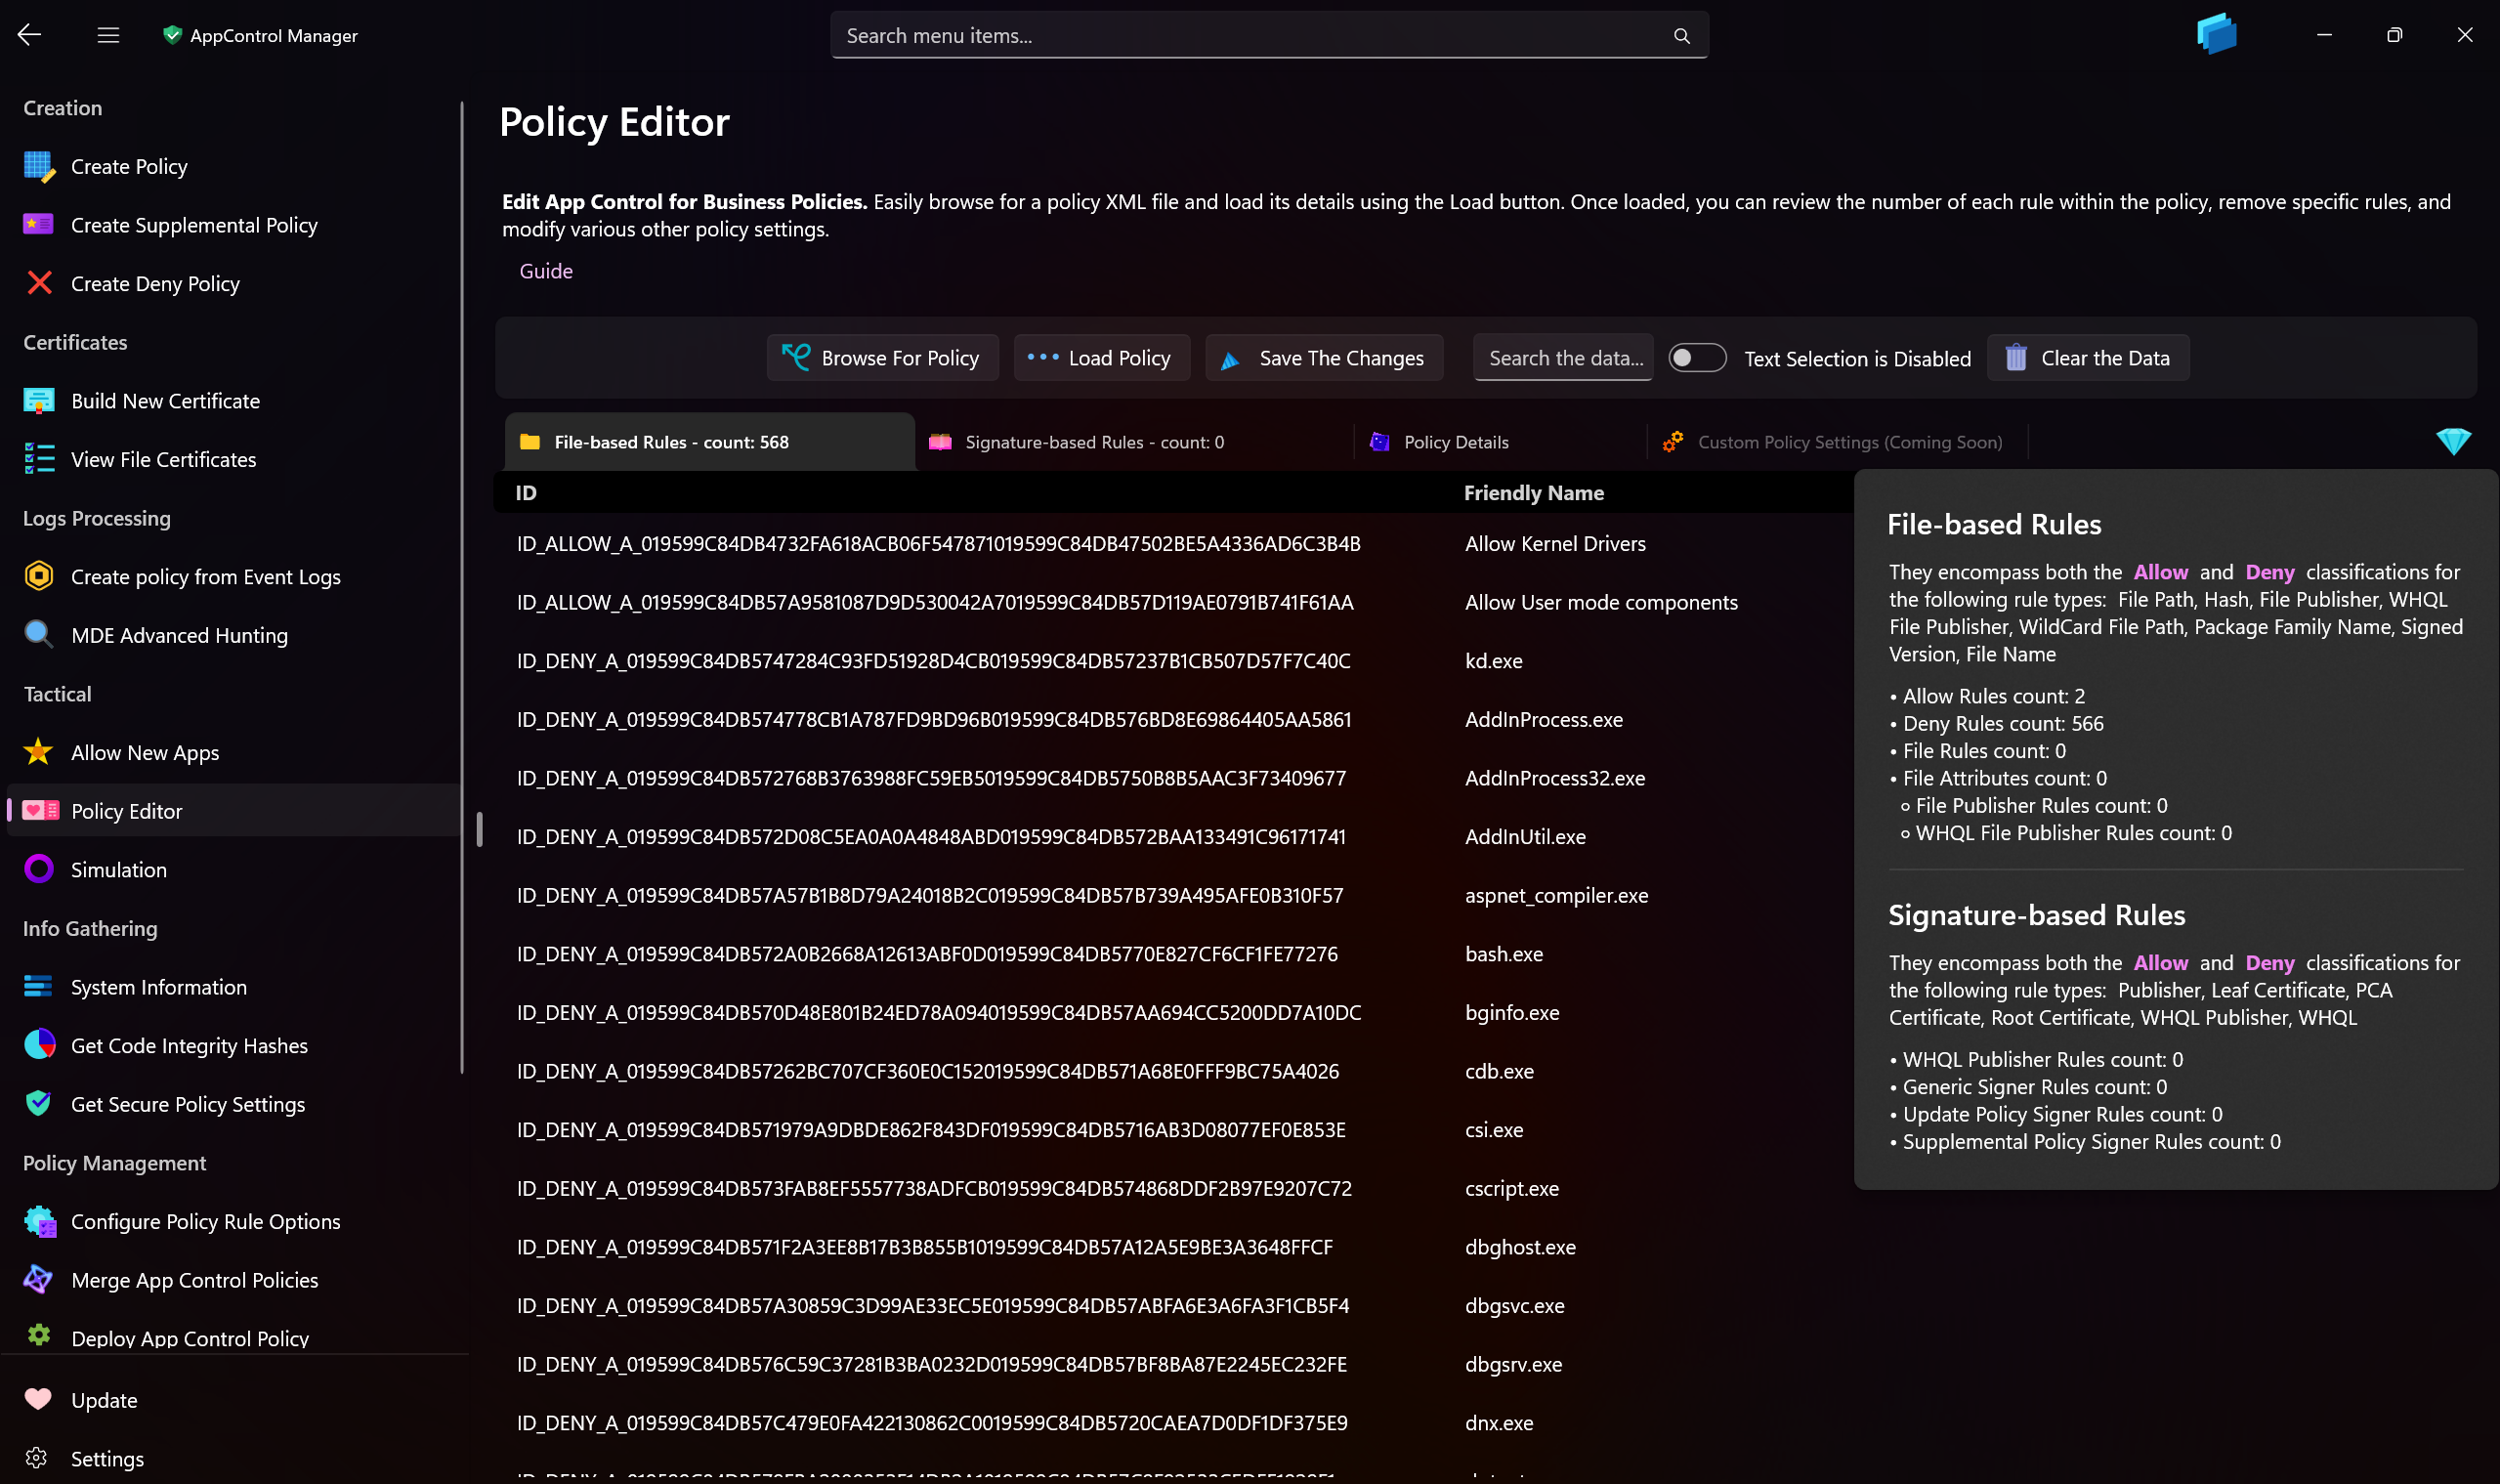Click the hamburger menu icon
This screenshot has height=1484, width=2500.
pos(108,35)
